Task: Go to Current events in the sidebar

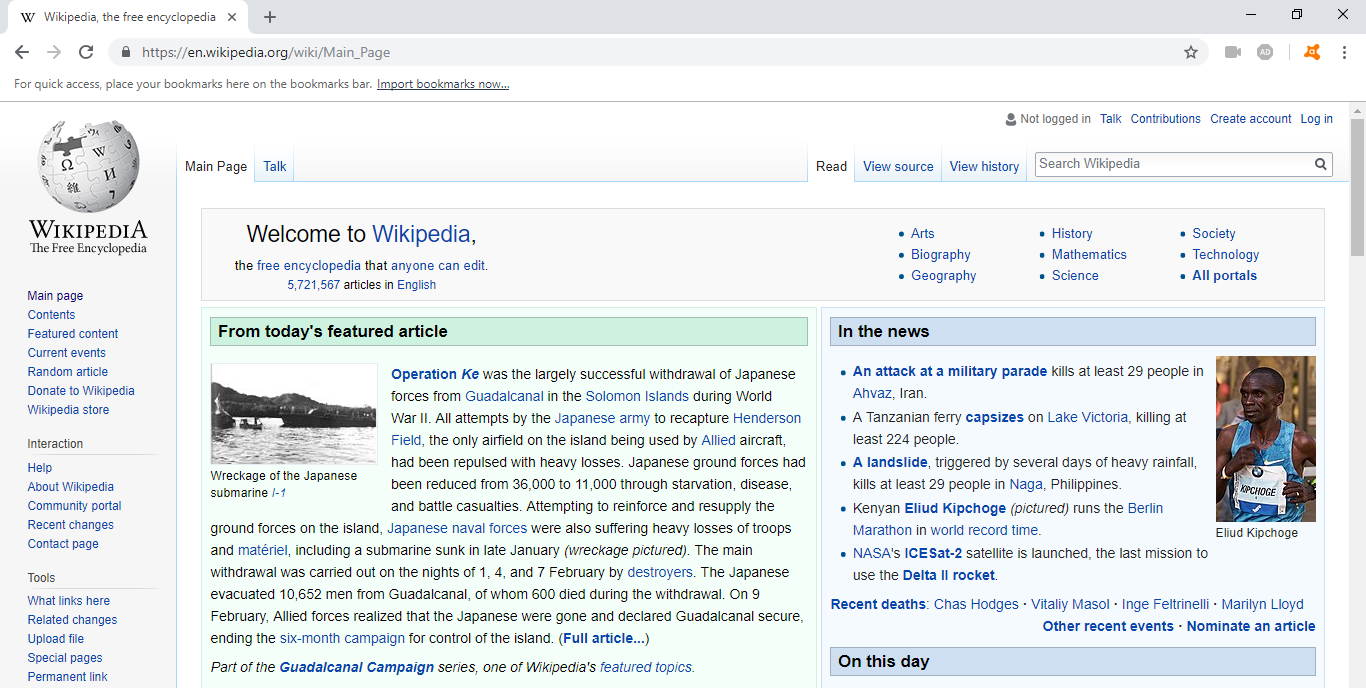Action: (x=67, y=353)
